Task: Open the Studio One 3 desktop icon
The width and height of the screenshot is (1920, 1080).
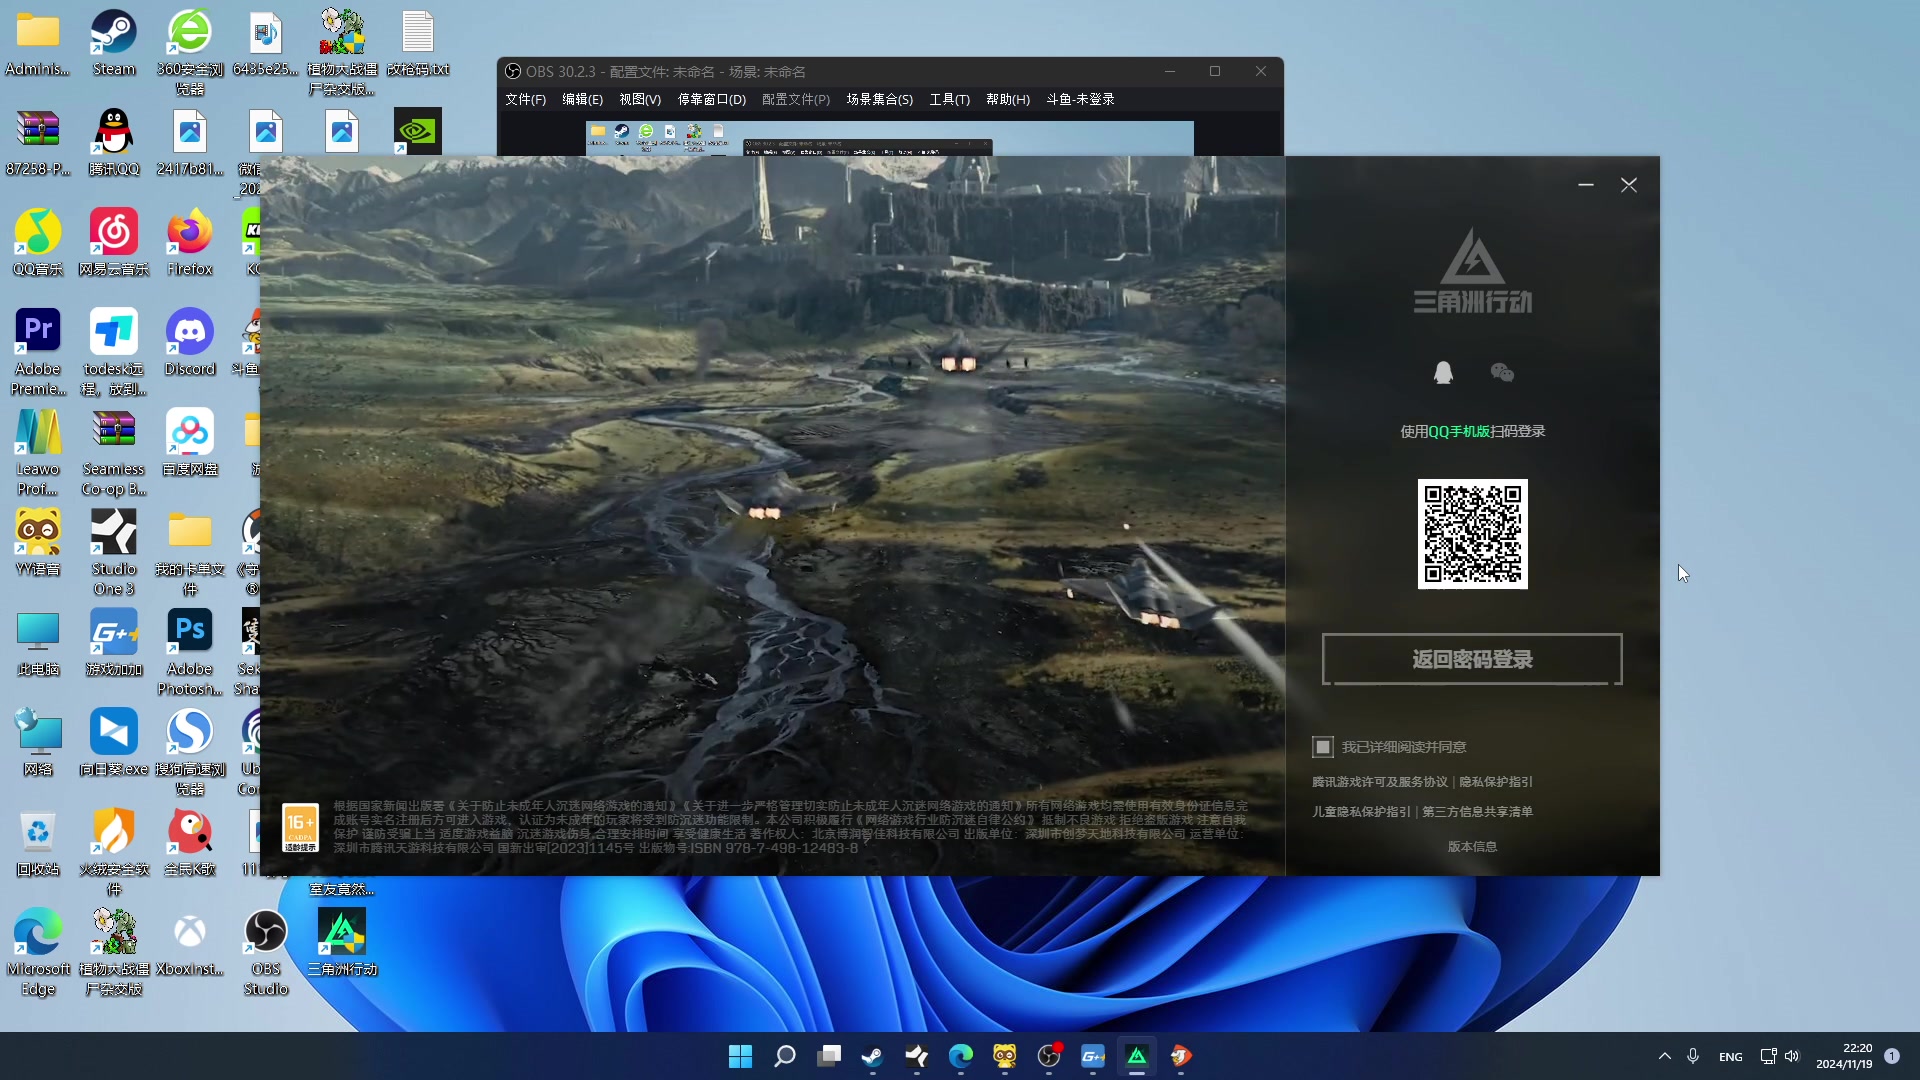Action: tap(114, 552)
